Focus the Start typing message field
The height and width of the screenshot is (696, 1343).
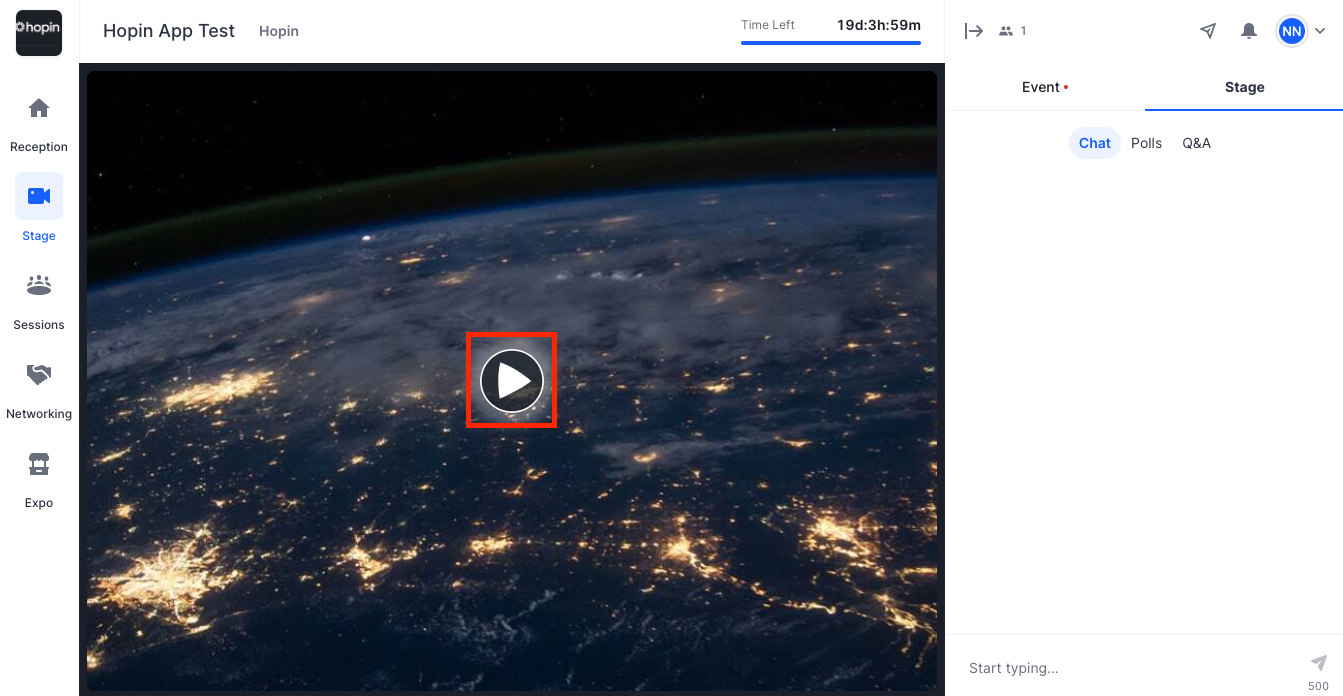pos(1130,668)
